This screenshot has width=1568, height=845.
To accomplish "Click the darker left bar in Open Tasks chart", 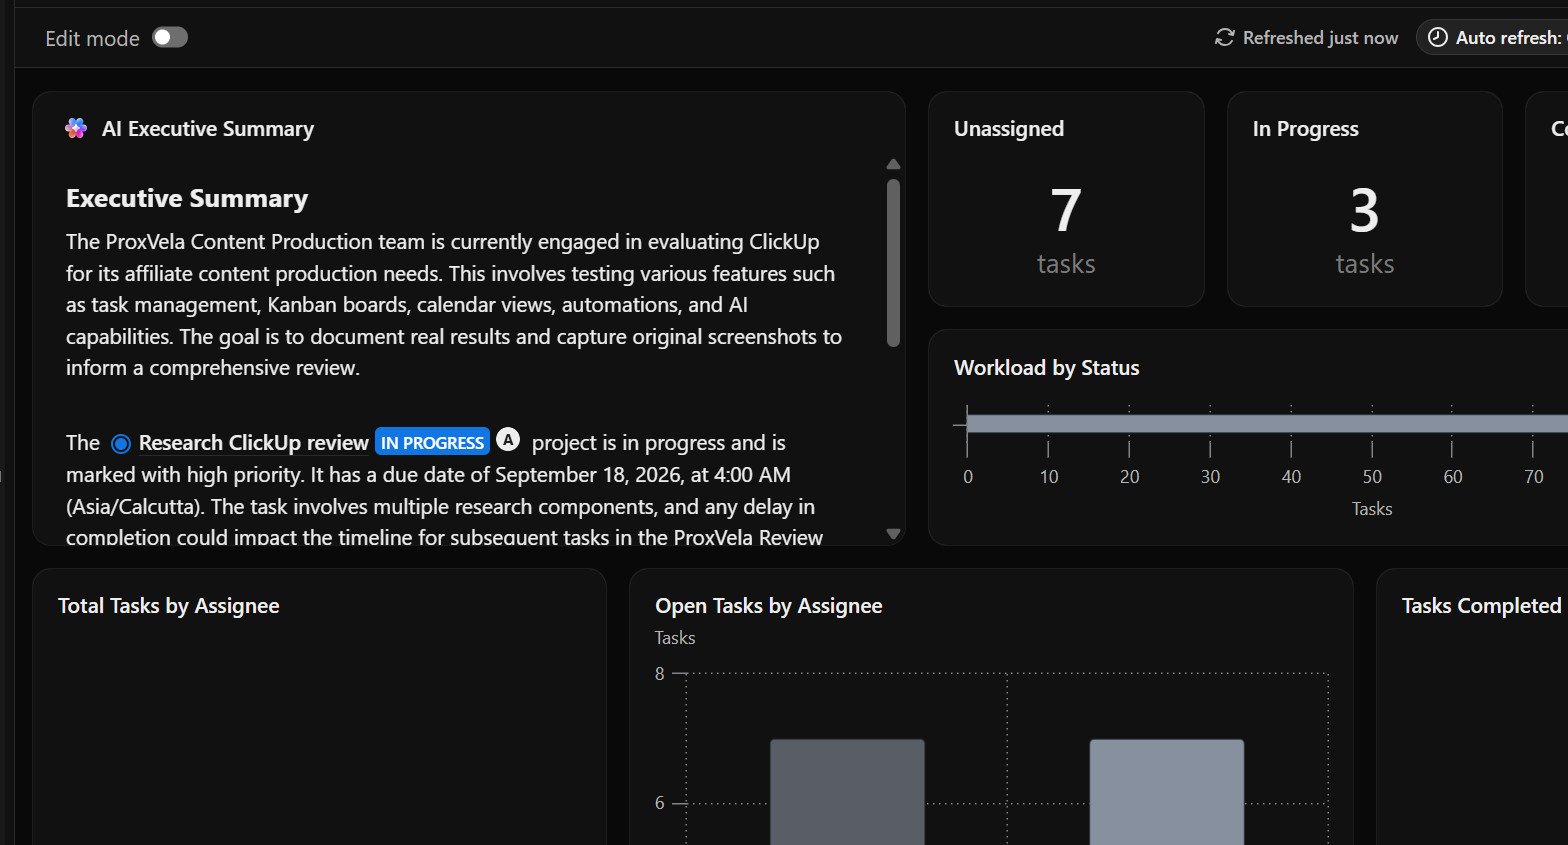I will point(847,792).
